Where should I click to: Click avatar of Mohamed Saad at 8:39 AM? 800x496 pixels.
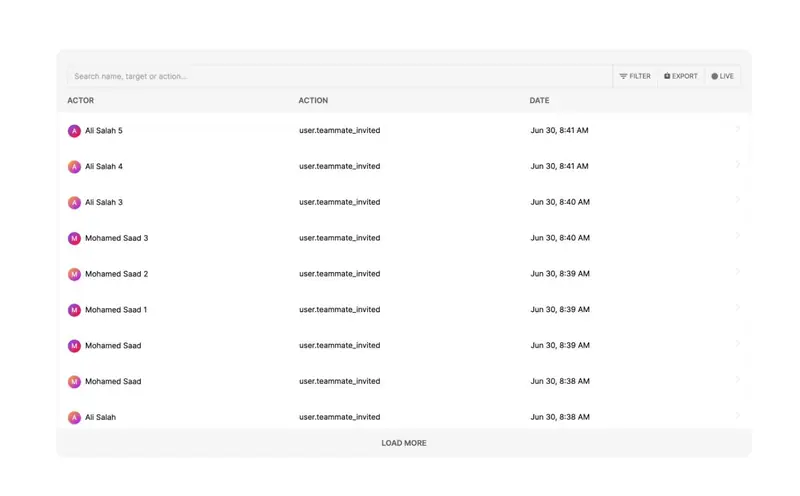[x=74, y=346]
